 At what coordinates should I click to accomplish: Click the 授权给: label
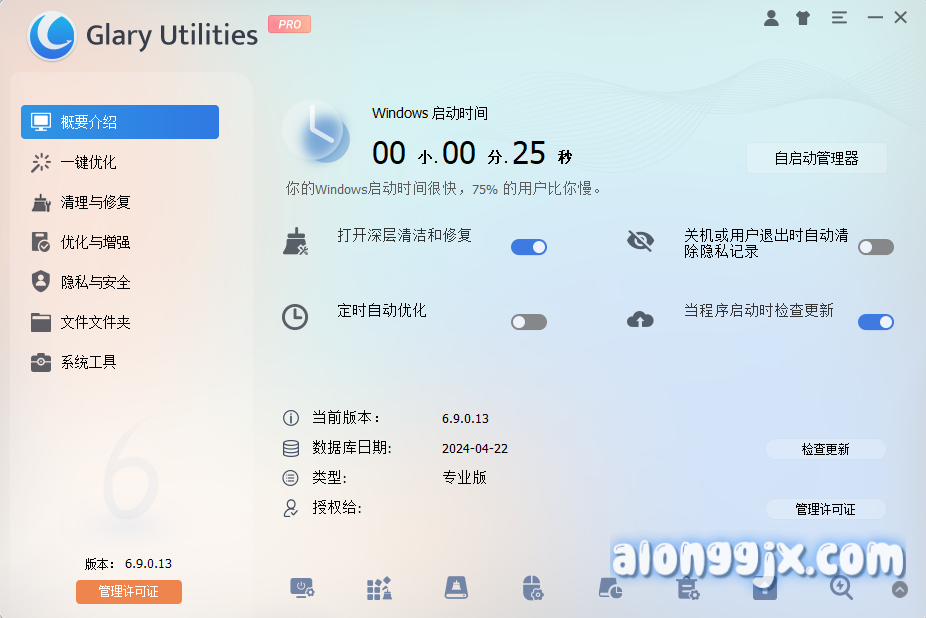click(x=337, y=508)
